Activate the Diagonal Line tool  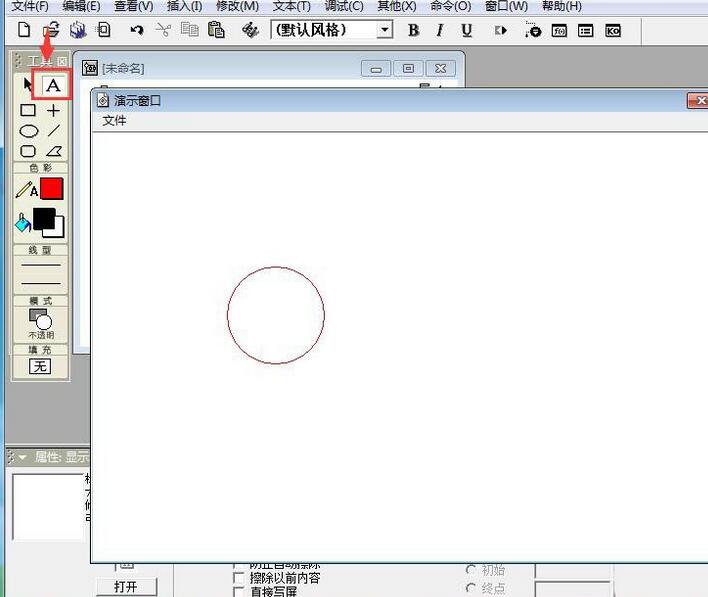coord(54,131)
